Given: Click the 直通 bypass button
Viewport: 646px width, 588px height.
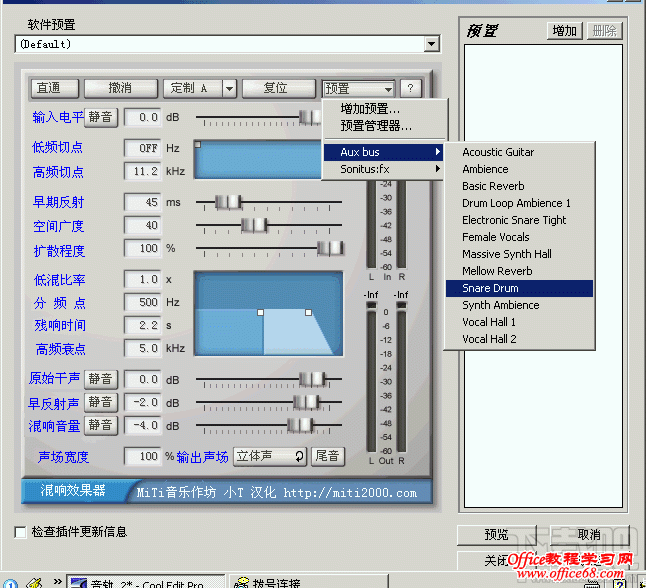Looking at the screenshot, I should pyautogui.click(x=54, y=88).
